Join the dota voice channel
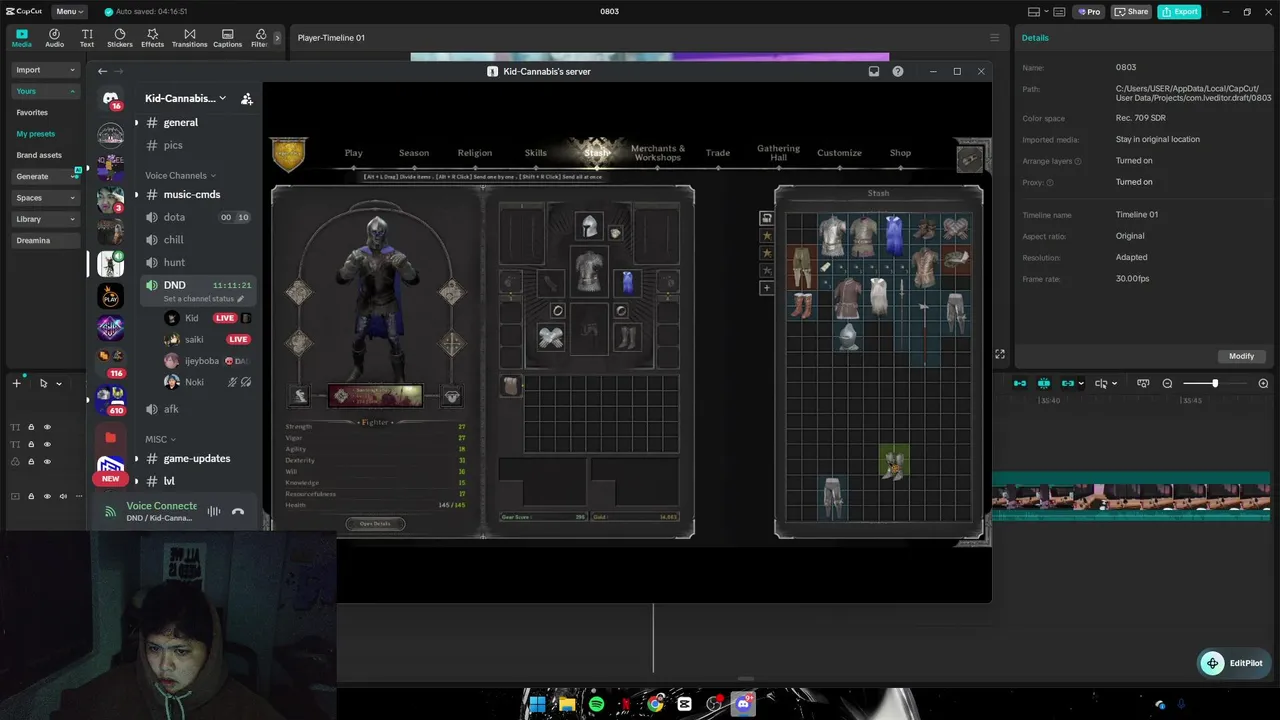The width and height of the screenshot is (1280, 720). pos(174,217)
